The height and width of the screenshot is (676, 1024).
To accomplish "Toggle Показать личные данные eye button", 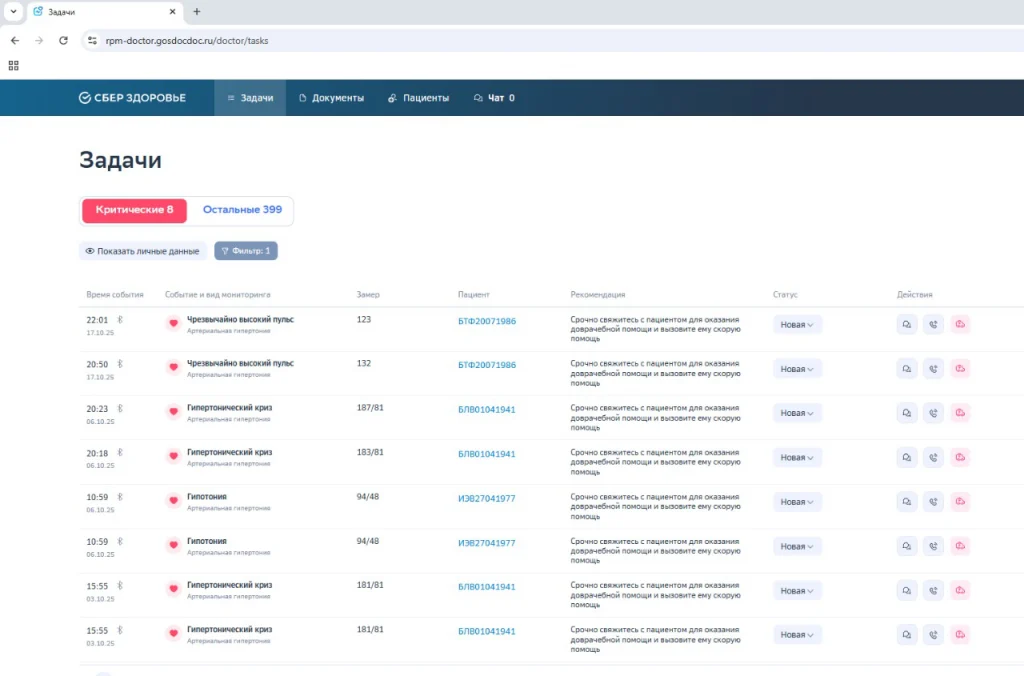I will (x=142, y=251).
